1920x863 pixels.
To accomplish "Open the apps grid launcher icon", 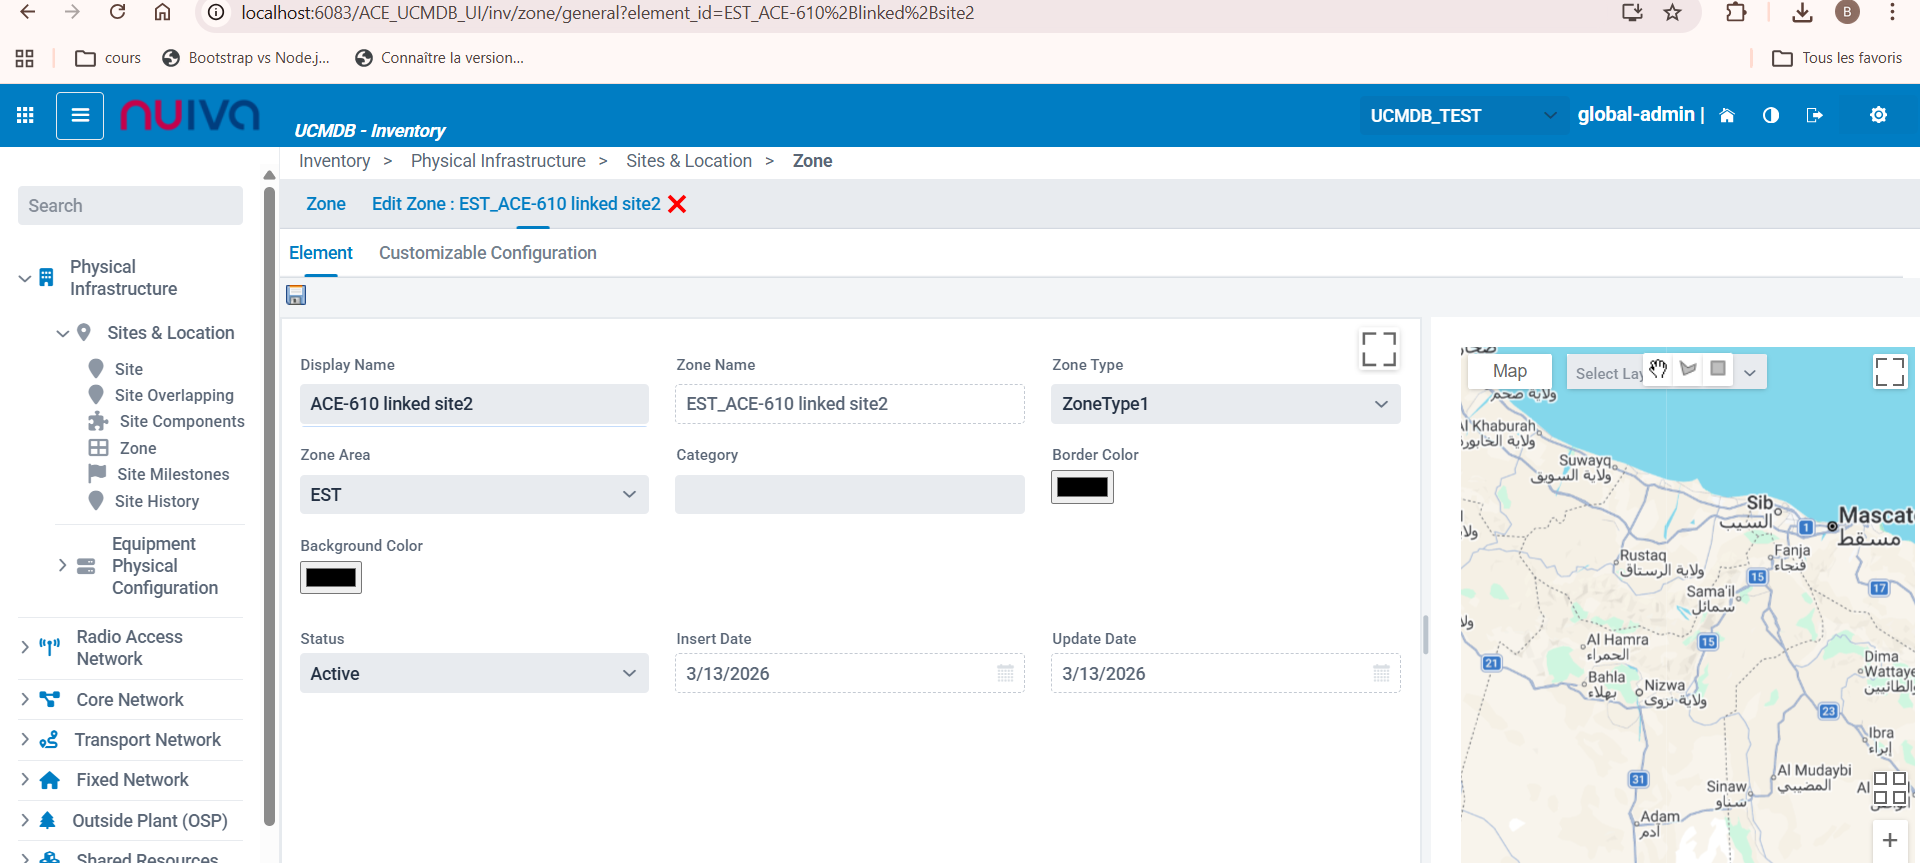I will [x=26, y=115].
